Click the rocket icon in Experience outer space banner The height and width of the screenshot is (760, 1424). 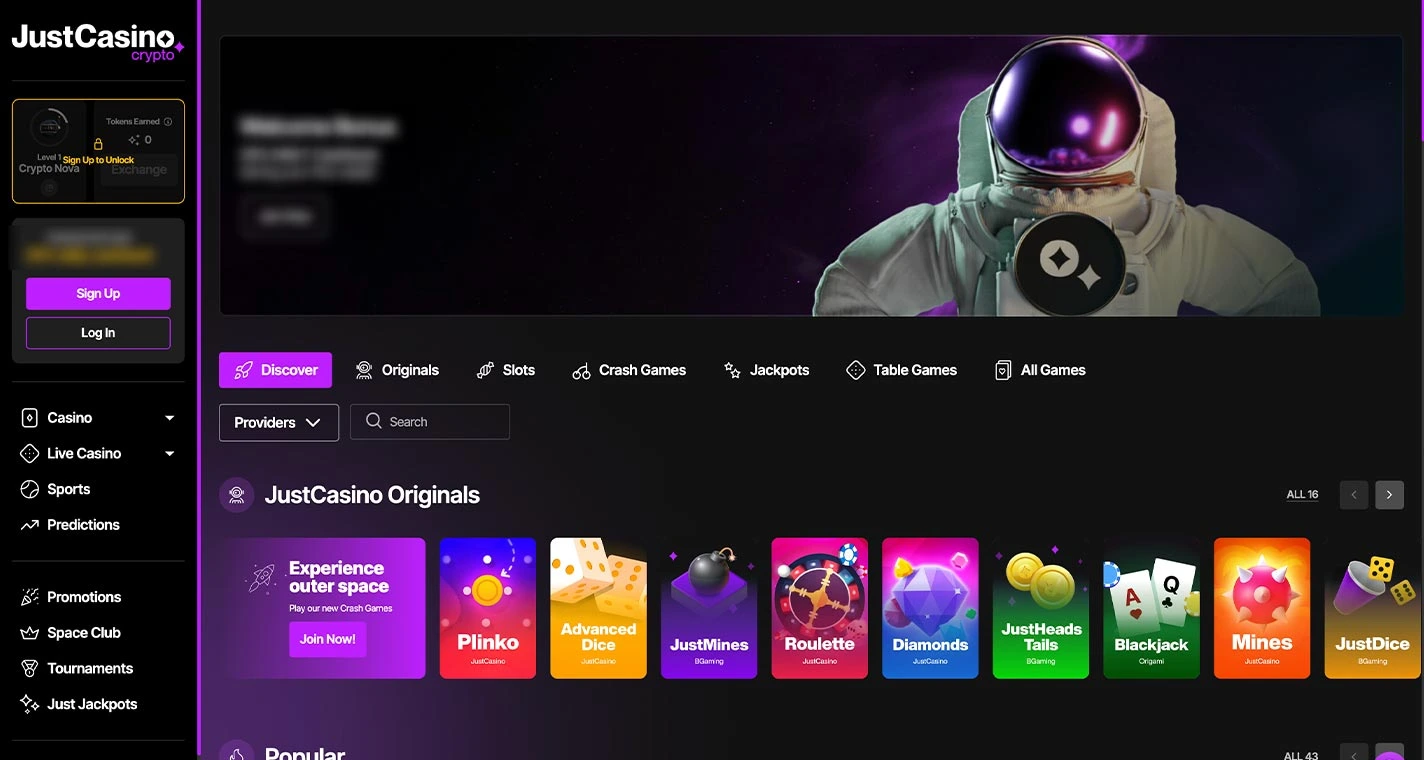[263, 578]
